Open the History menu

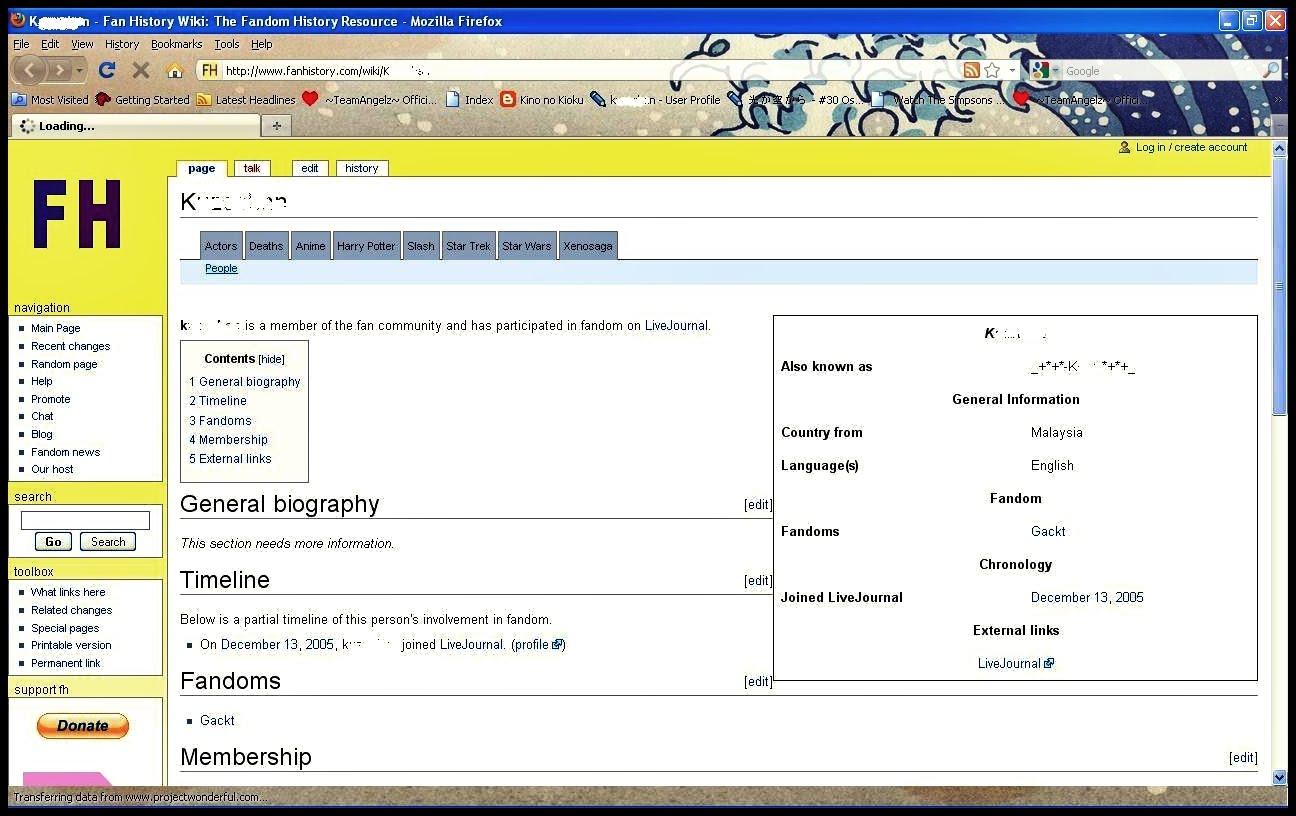click(x=122, y=44)
